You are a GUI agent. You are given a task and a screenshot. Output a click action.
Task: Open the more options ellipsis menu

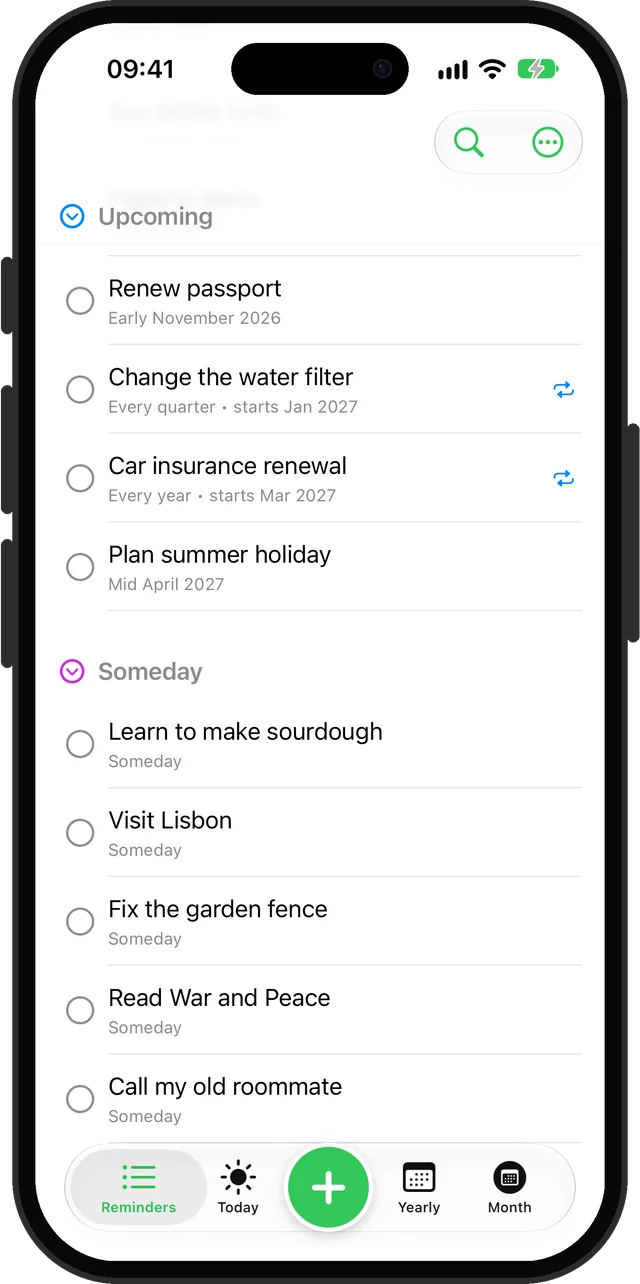(x=548, y=142)
